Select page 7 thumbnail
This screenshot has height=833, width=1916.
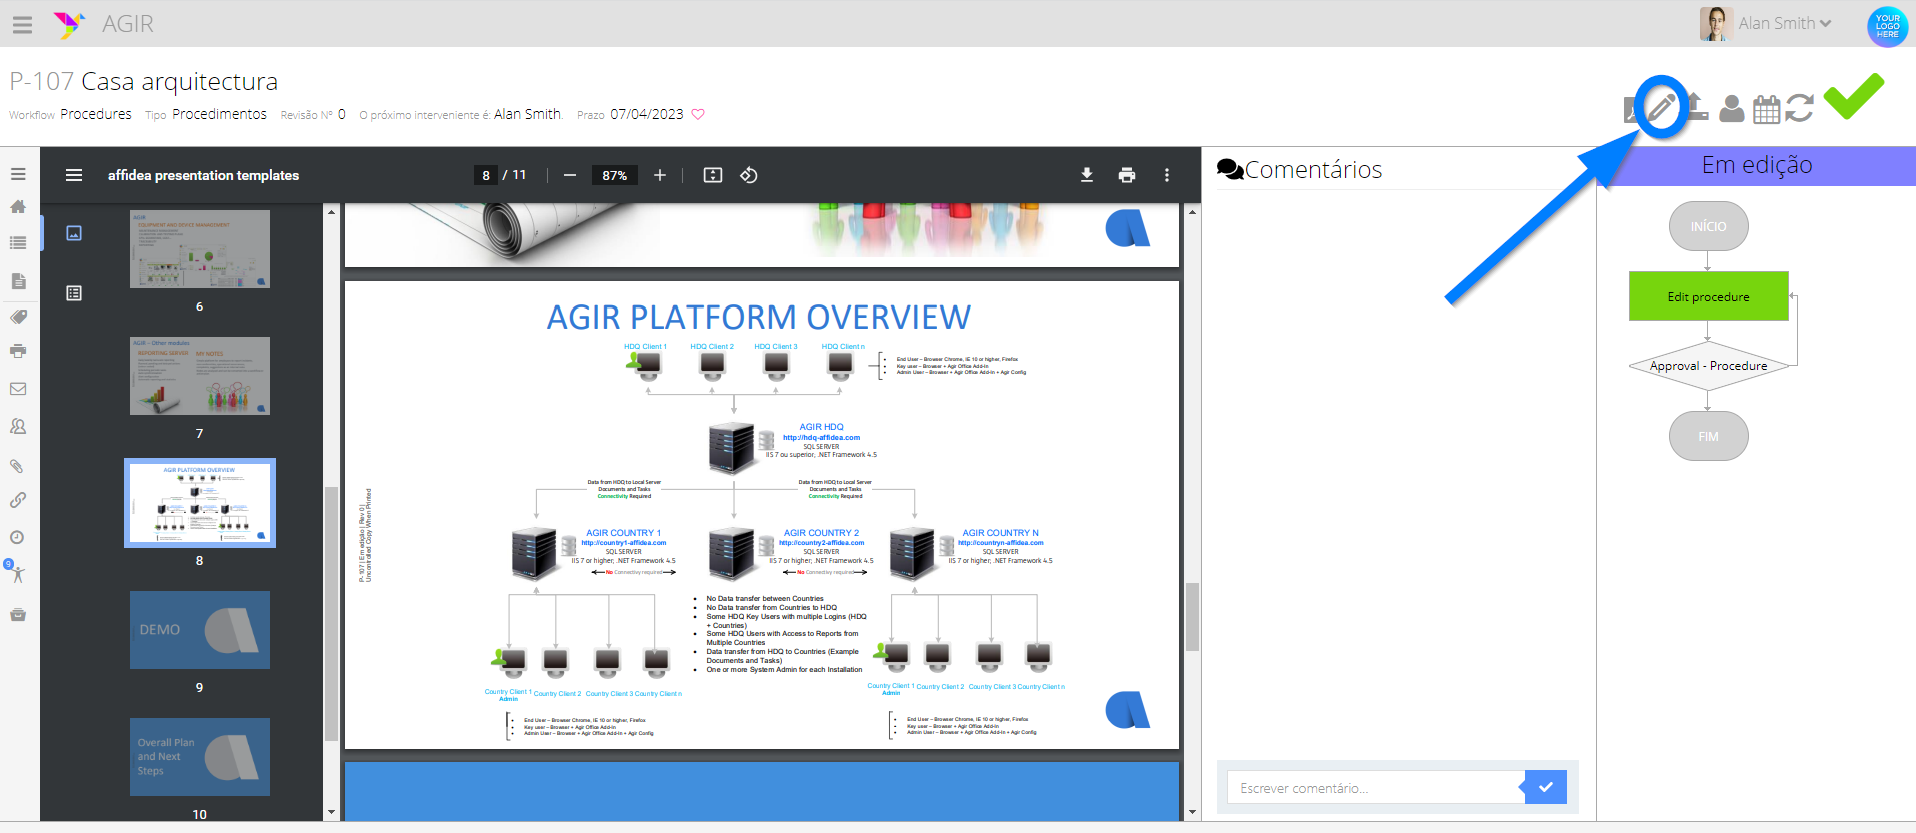[200, 376]
